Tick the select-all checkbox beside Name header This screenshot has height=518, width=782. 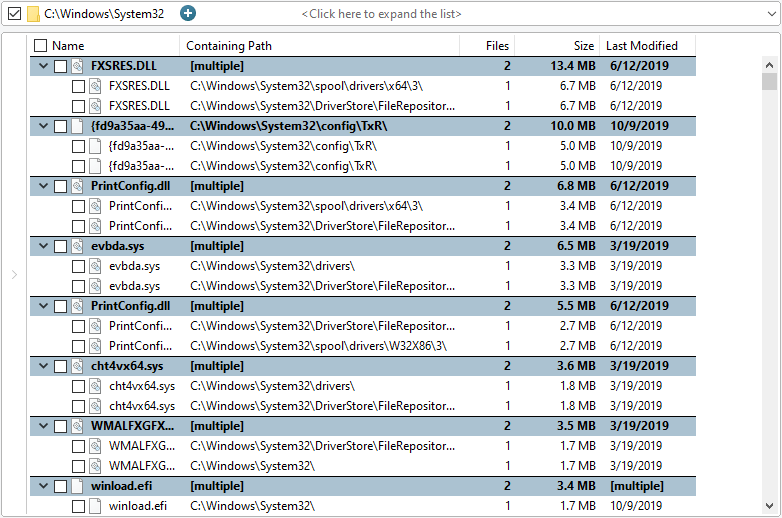pos(40,46)
